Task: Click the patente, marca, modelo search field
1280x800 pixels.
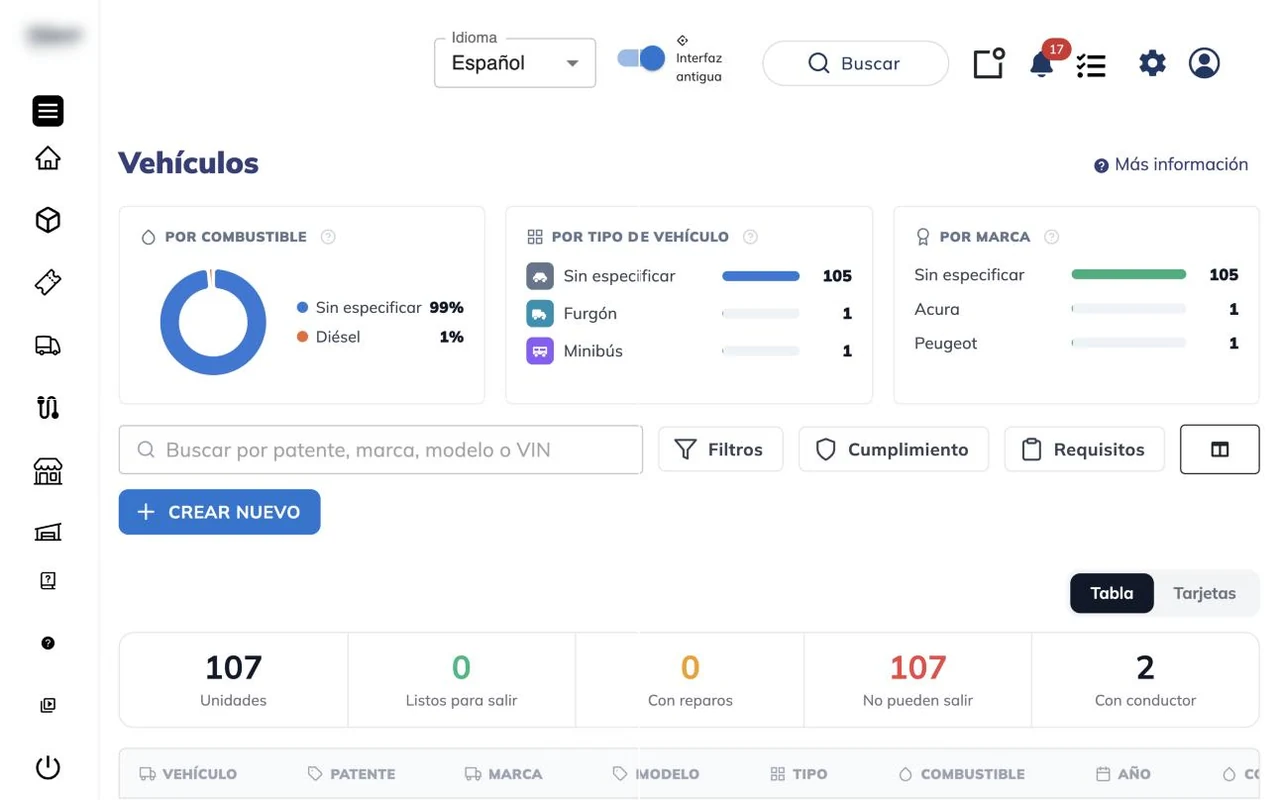Action: point(380,450)
